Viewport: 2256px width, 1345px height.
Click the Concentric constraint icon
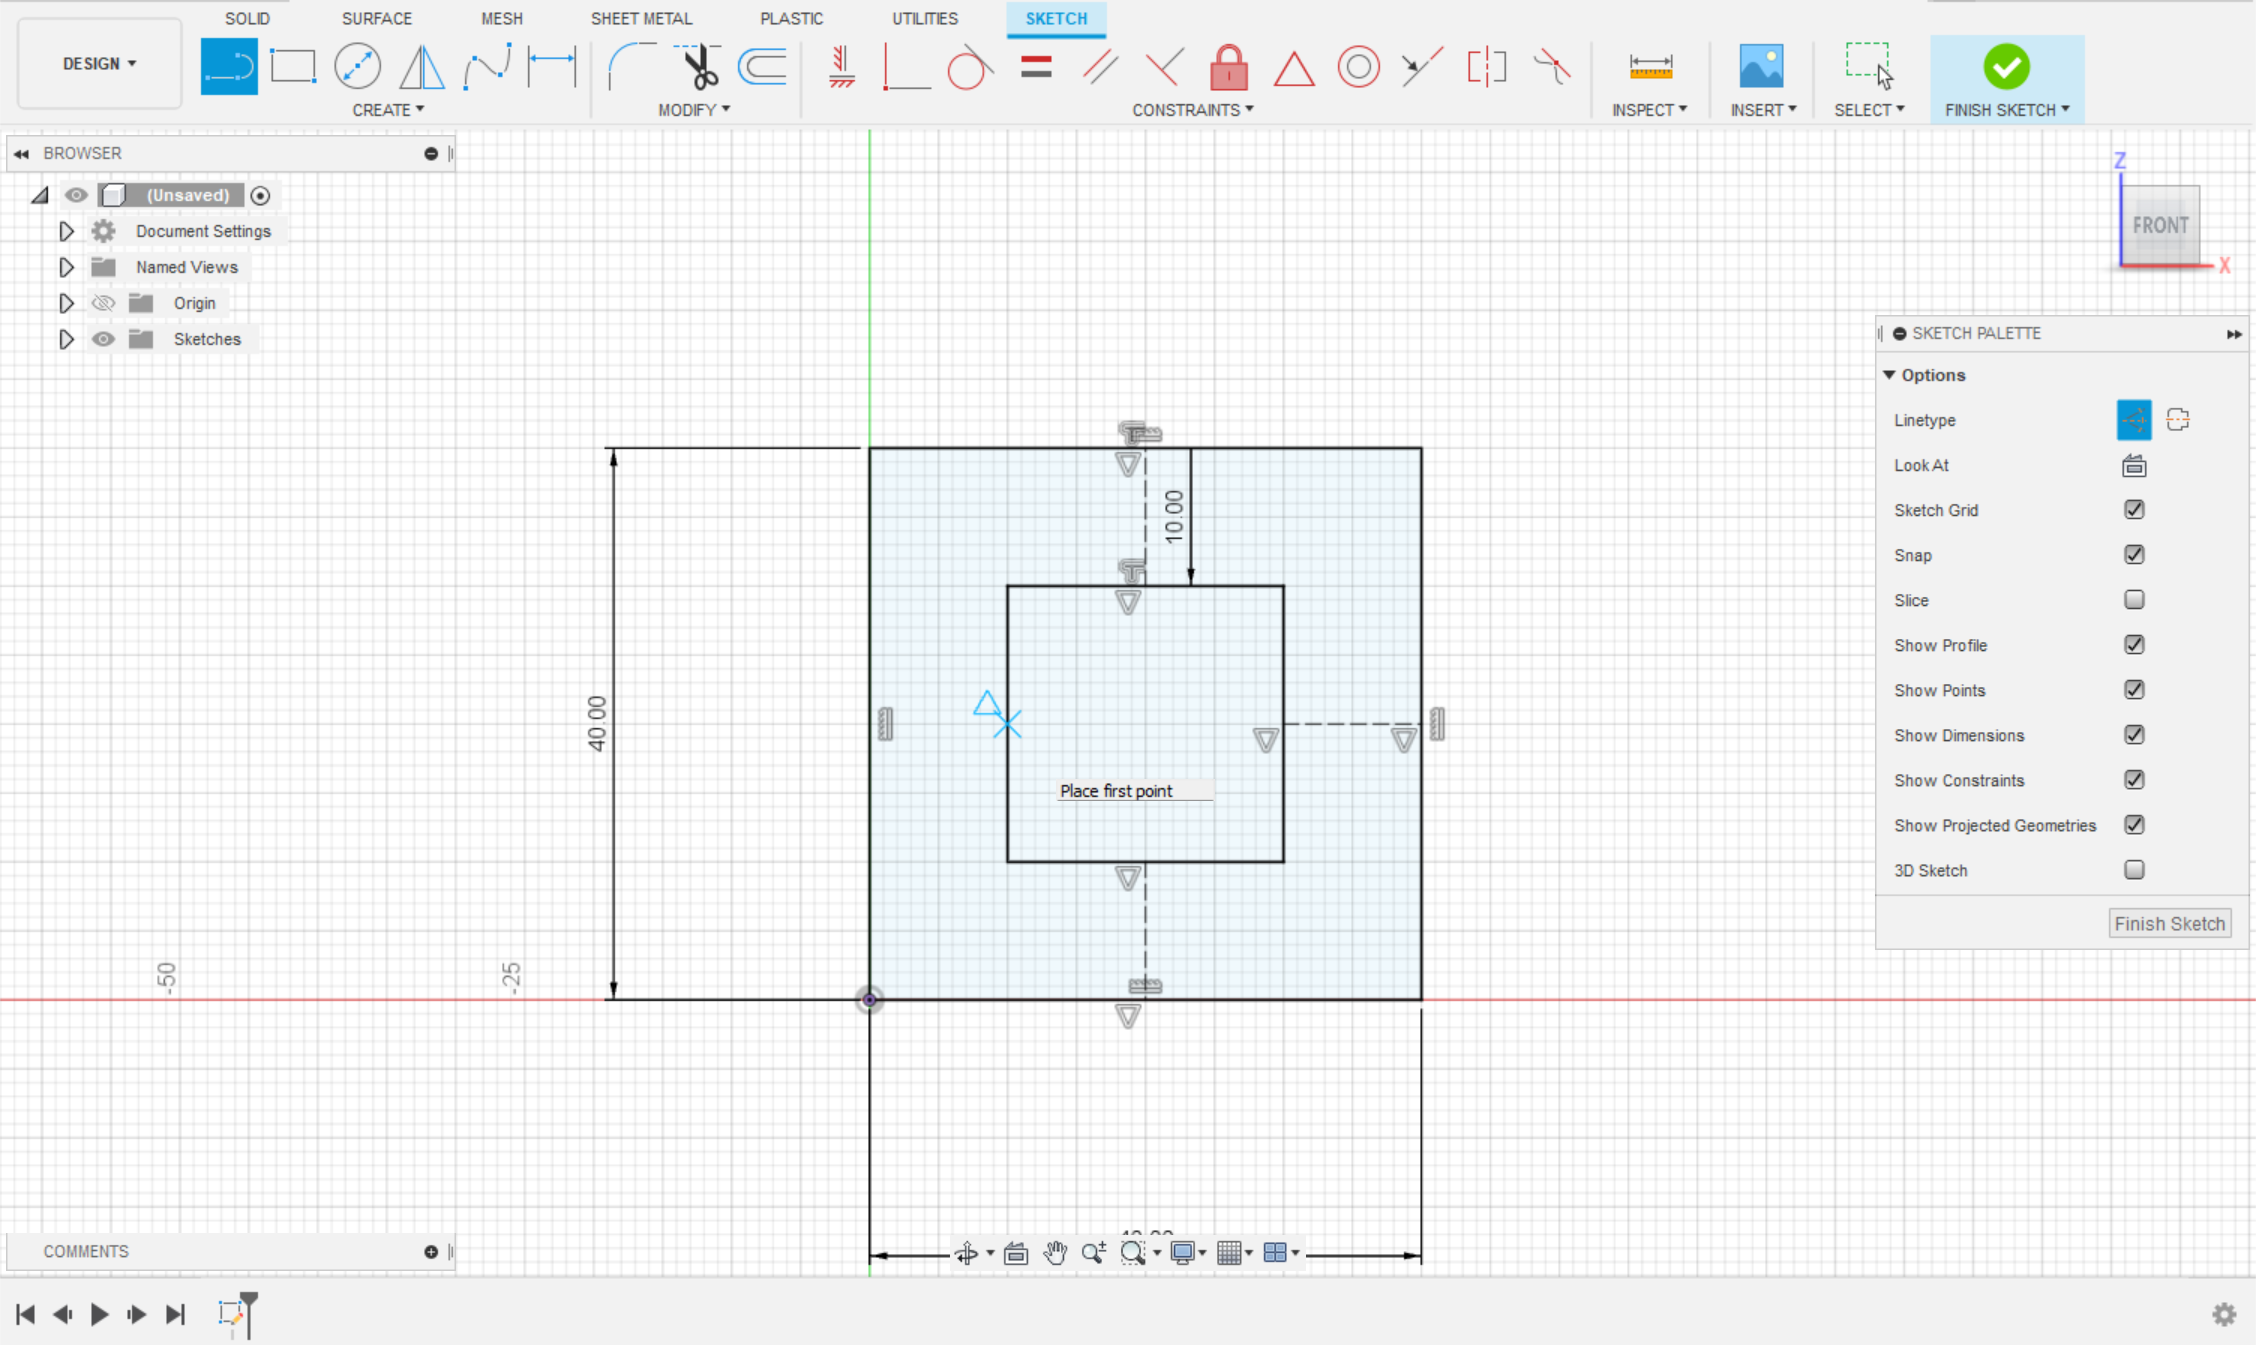tap(1358, 67)
